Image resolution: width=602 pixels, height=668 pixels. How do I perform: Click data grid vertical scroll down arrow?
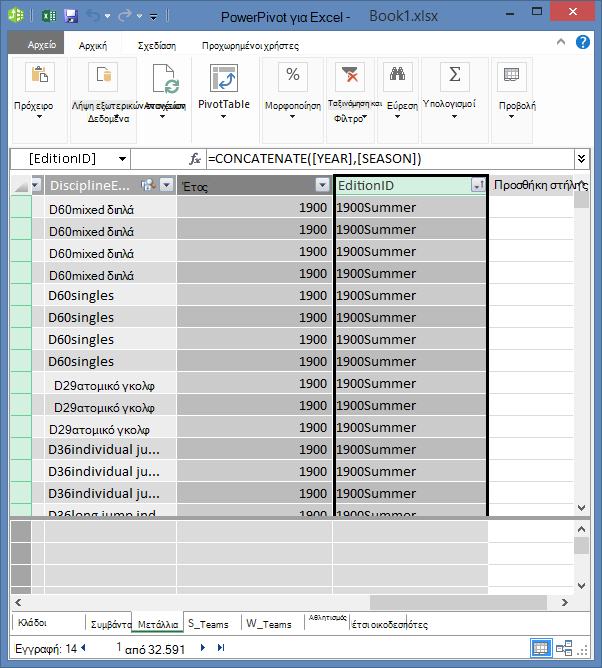point(582,508)
